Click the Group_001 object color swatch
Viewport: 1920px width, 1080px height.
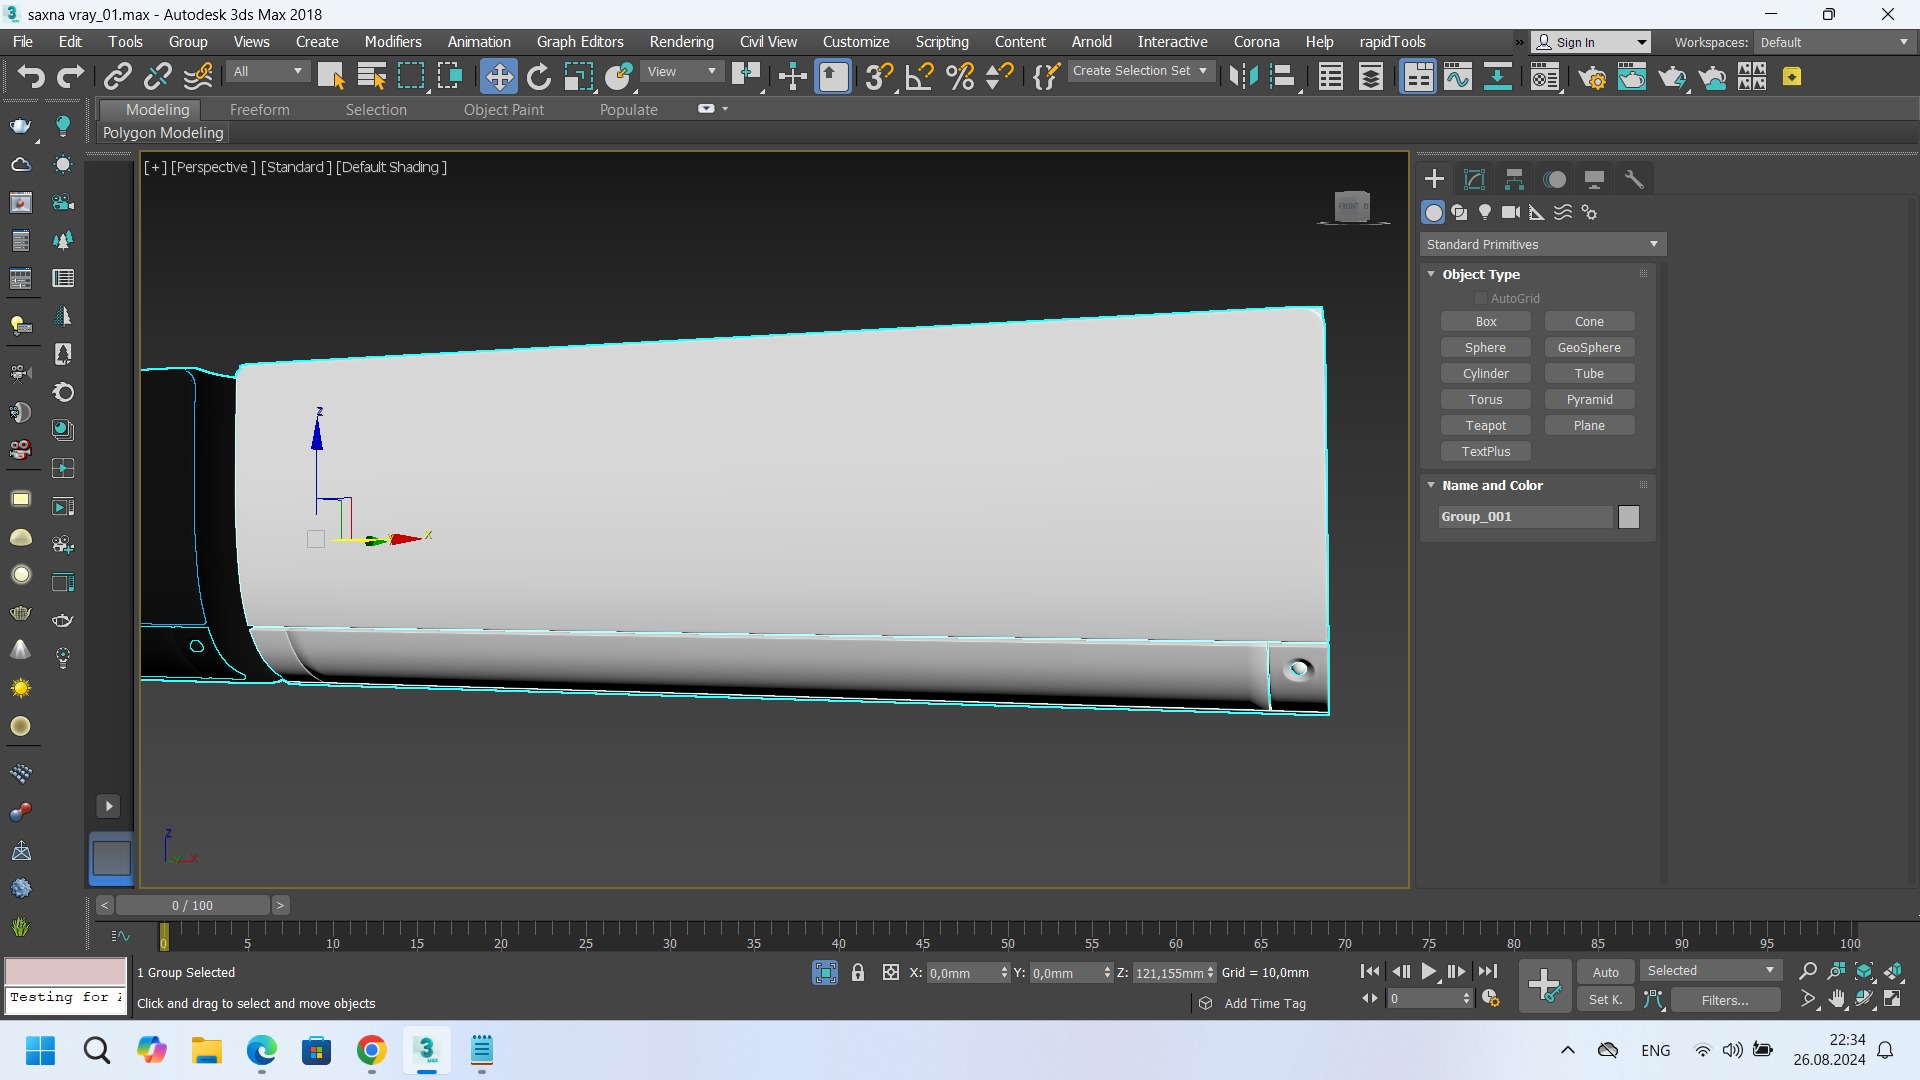[x=1629, y=517]
